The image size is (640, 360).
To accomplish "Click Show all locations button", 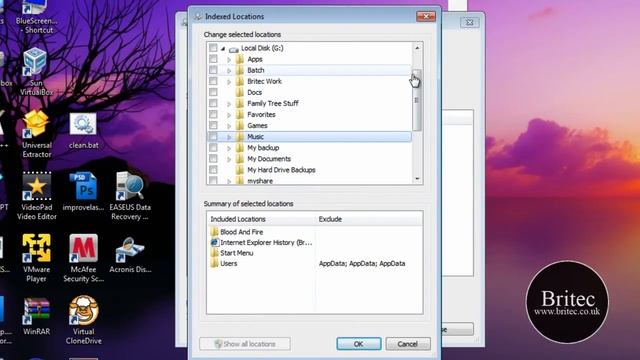I will [x=245, y=344].
